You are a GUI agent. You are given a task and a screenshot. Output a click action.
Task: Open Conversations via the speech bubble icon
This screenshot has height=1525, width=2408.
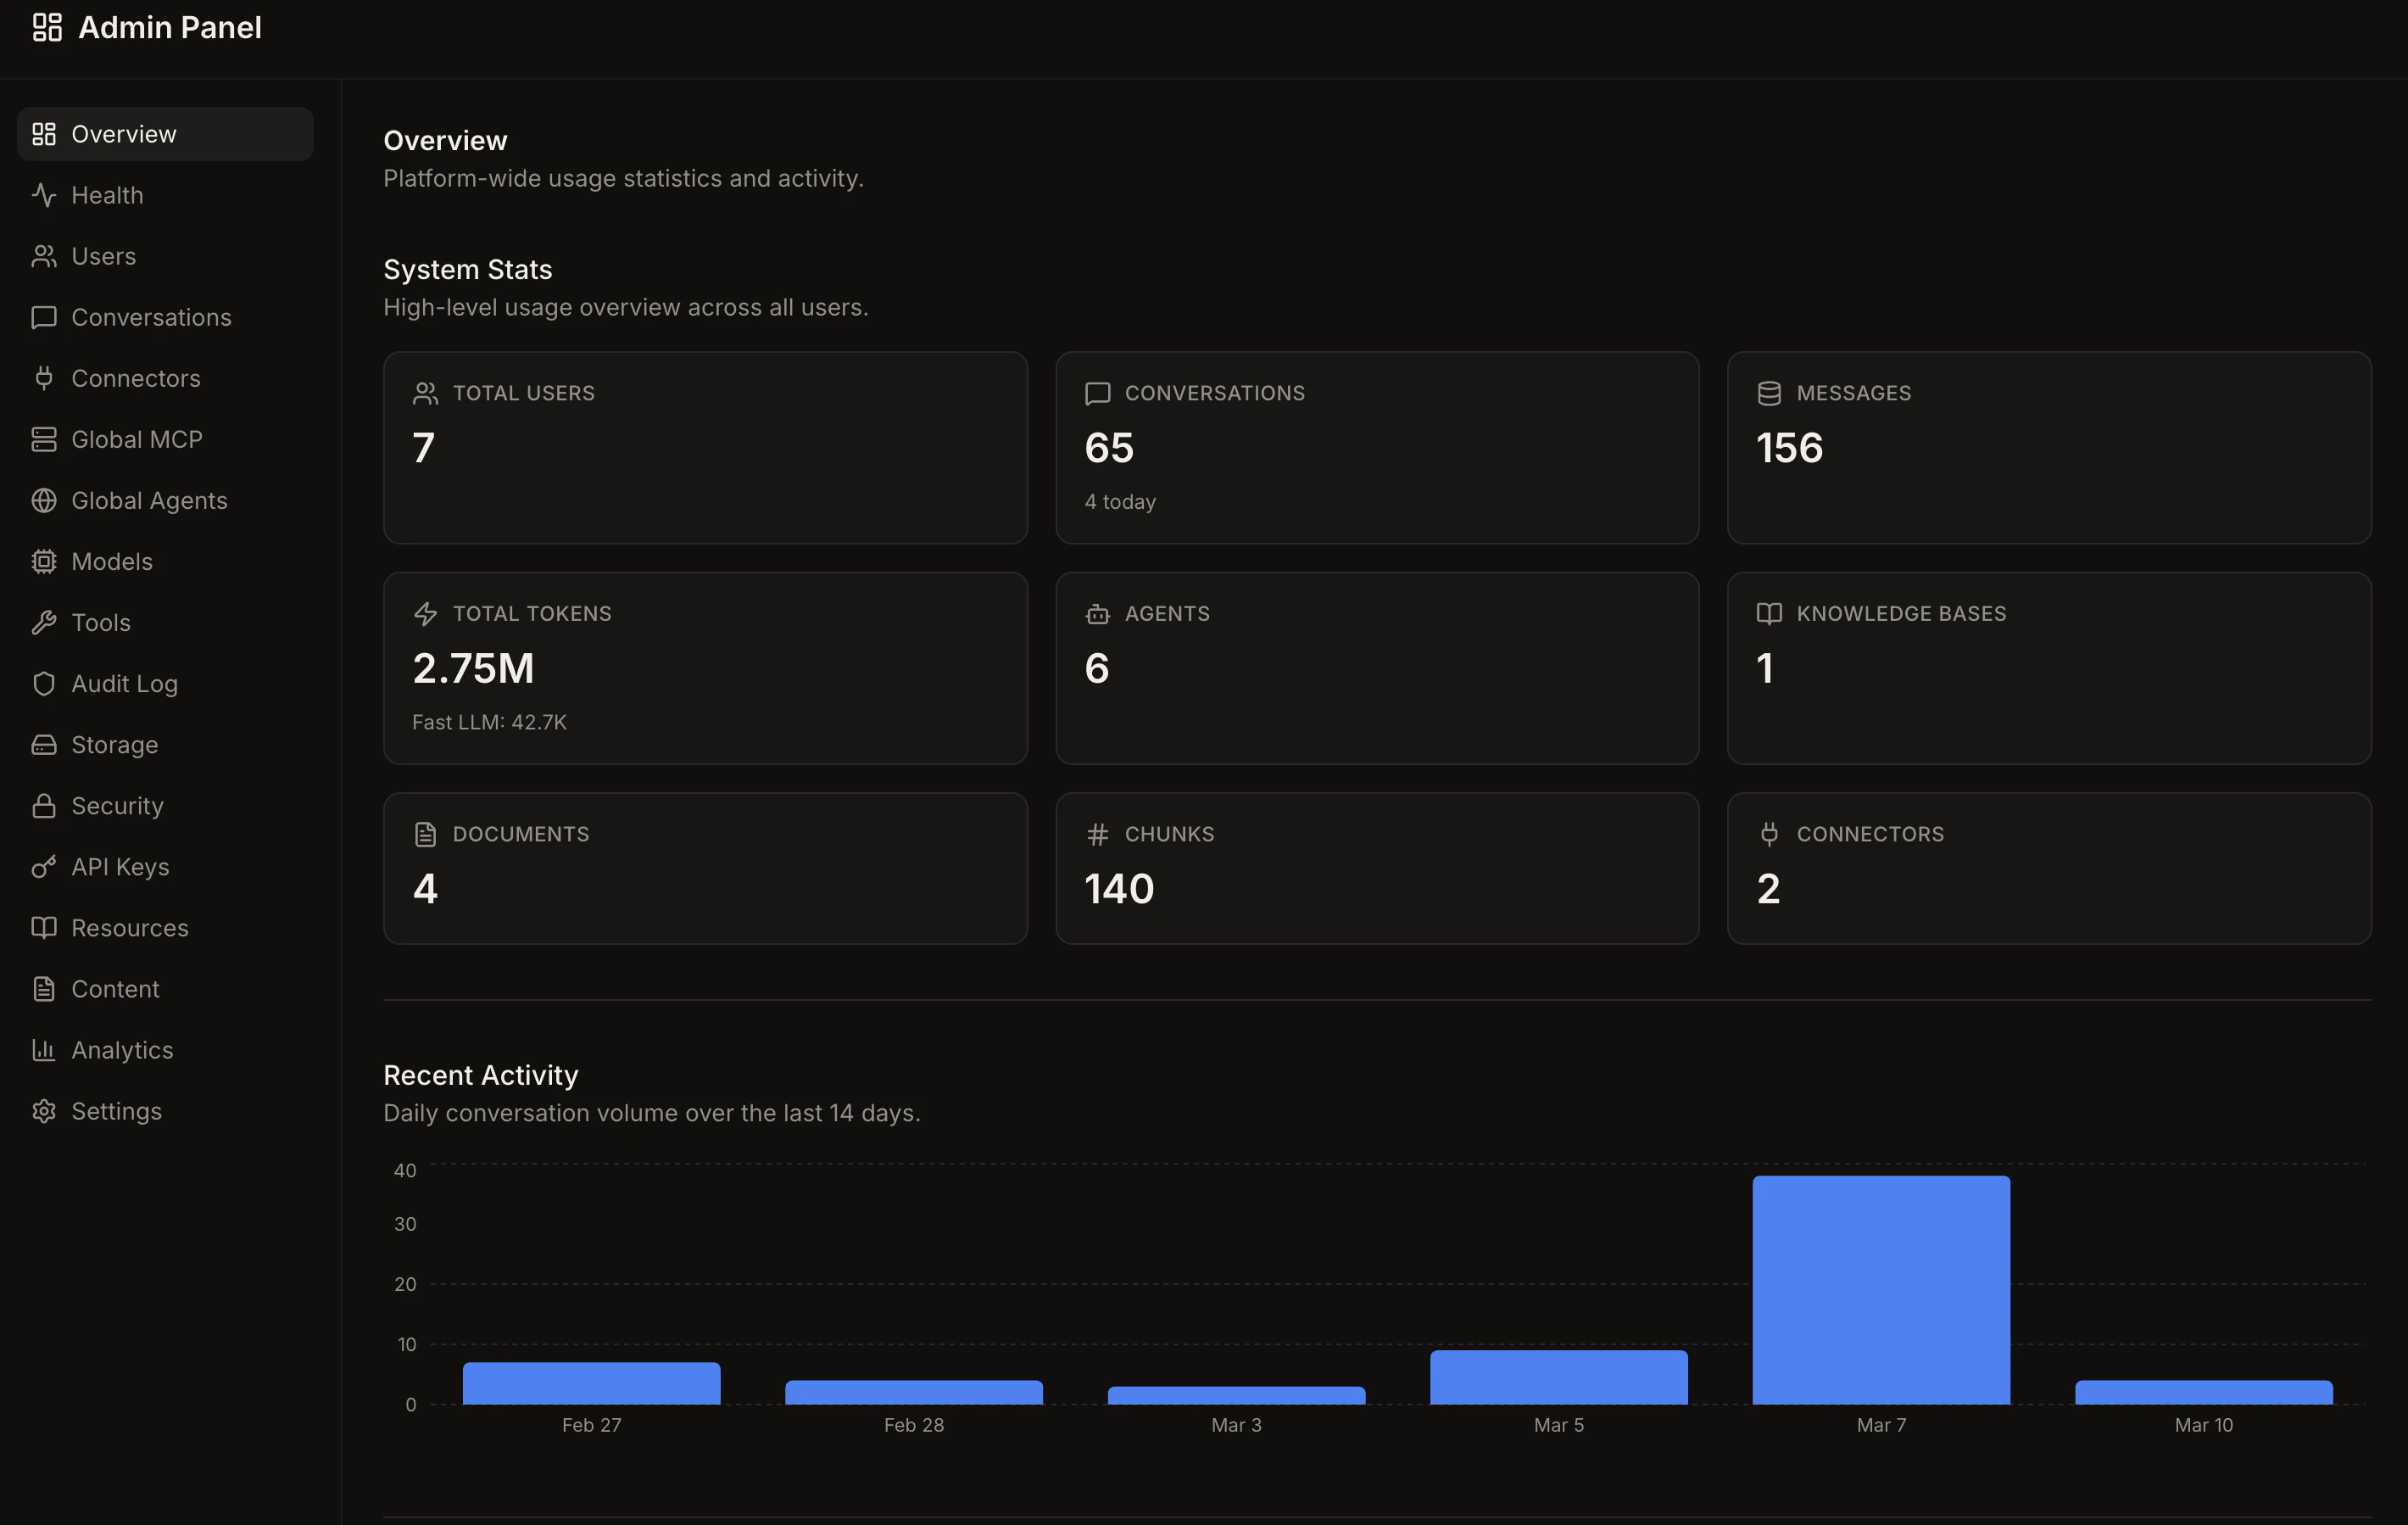pos(44,317)
